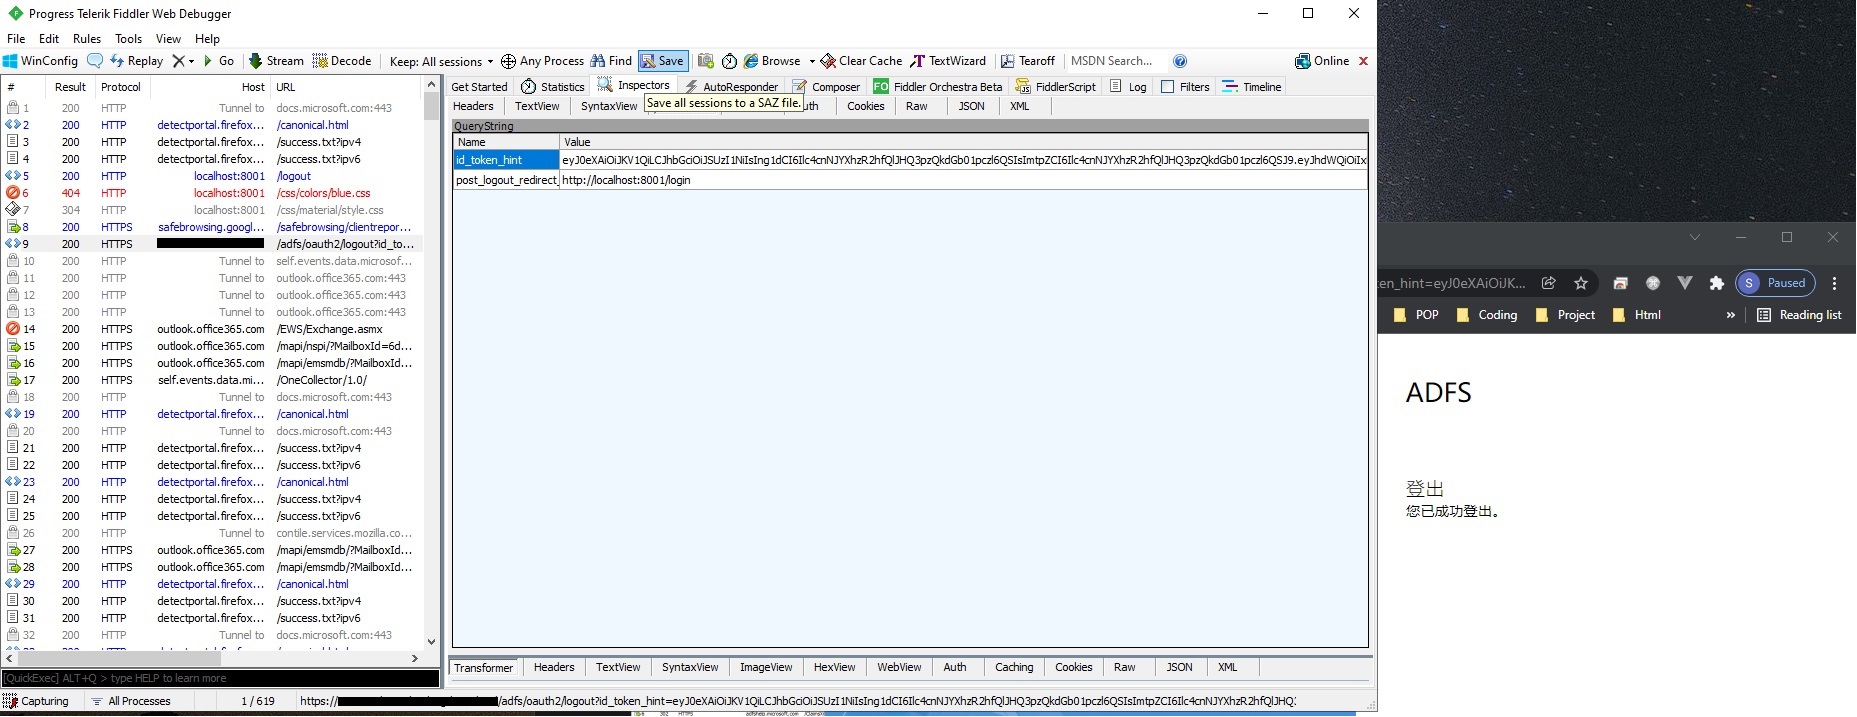
Task: Open Chrome tab search chevron
Action: 1694,237
